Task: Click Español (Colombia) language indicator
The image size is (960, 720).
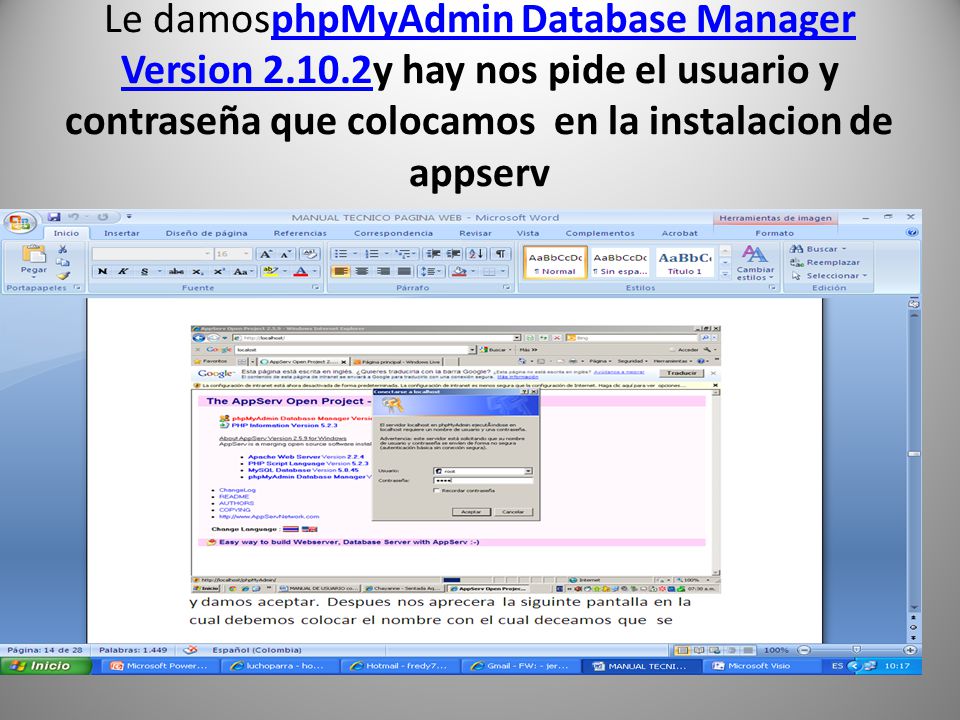Action: pyautogui.click(x=257, y=650)
